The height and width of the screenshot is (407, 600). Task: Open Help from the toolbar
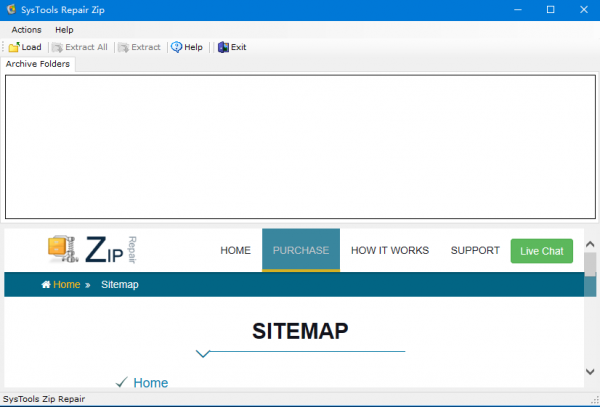point(187,47)
